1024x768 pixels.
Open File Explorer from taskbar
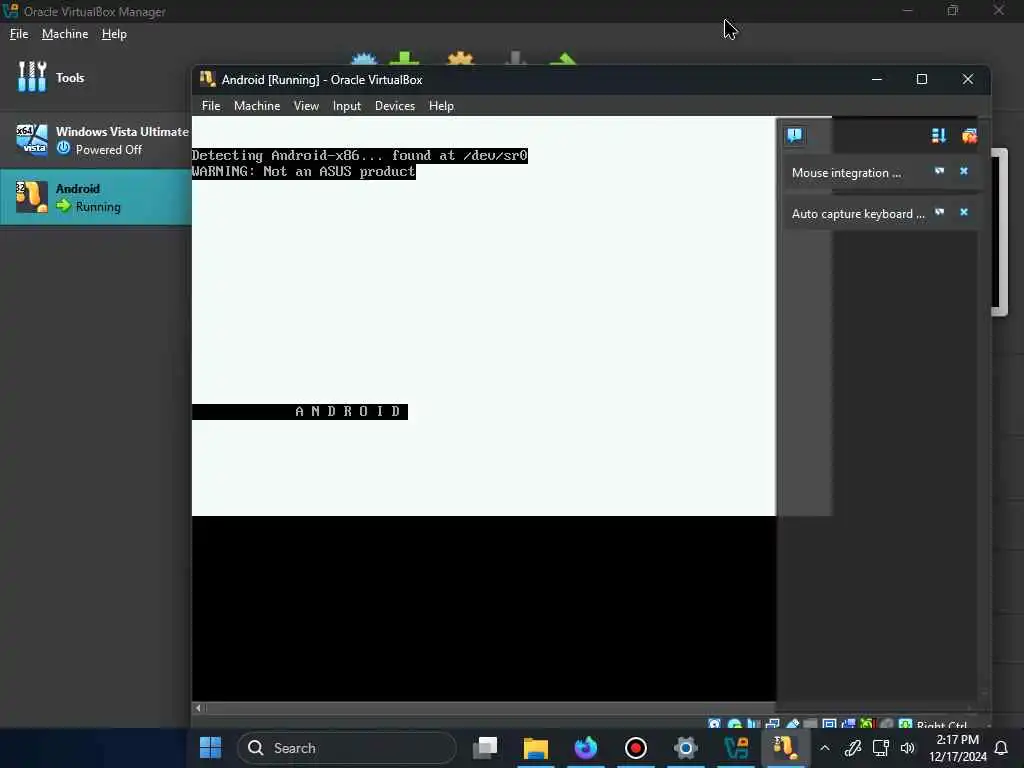point(536,748)
